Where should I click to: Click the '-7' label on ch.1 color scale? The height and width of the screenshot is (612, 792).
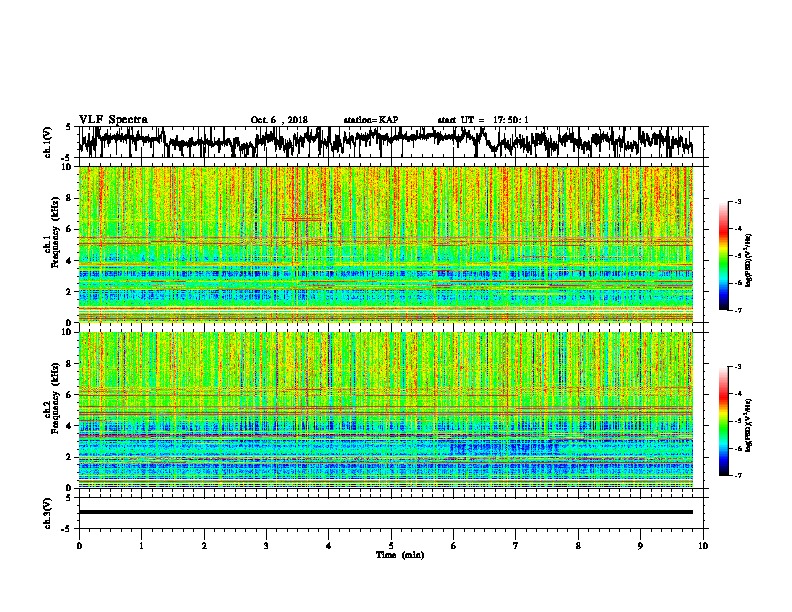pyautogui.click(x=737, y=310)
